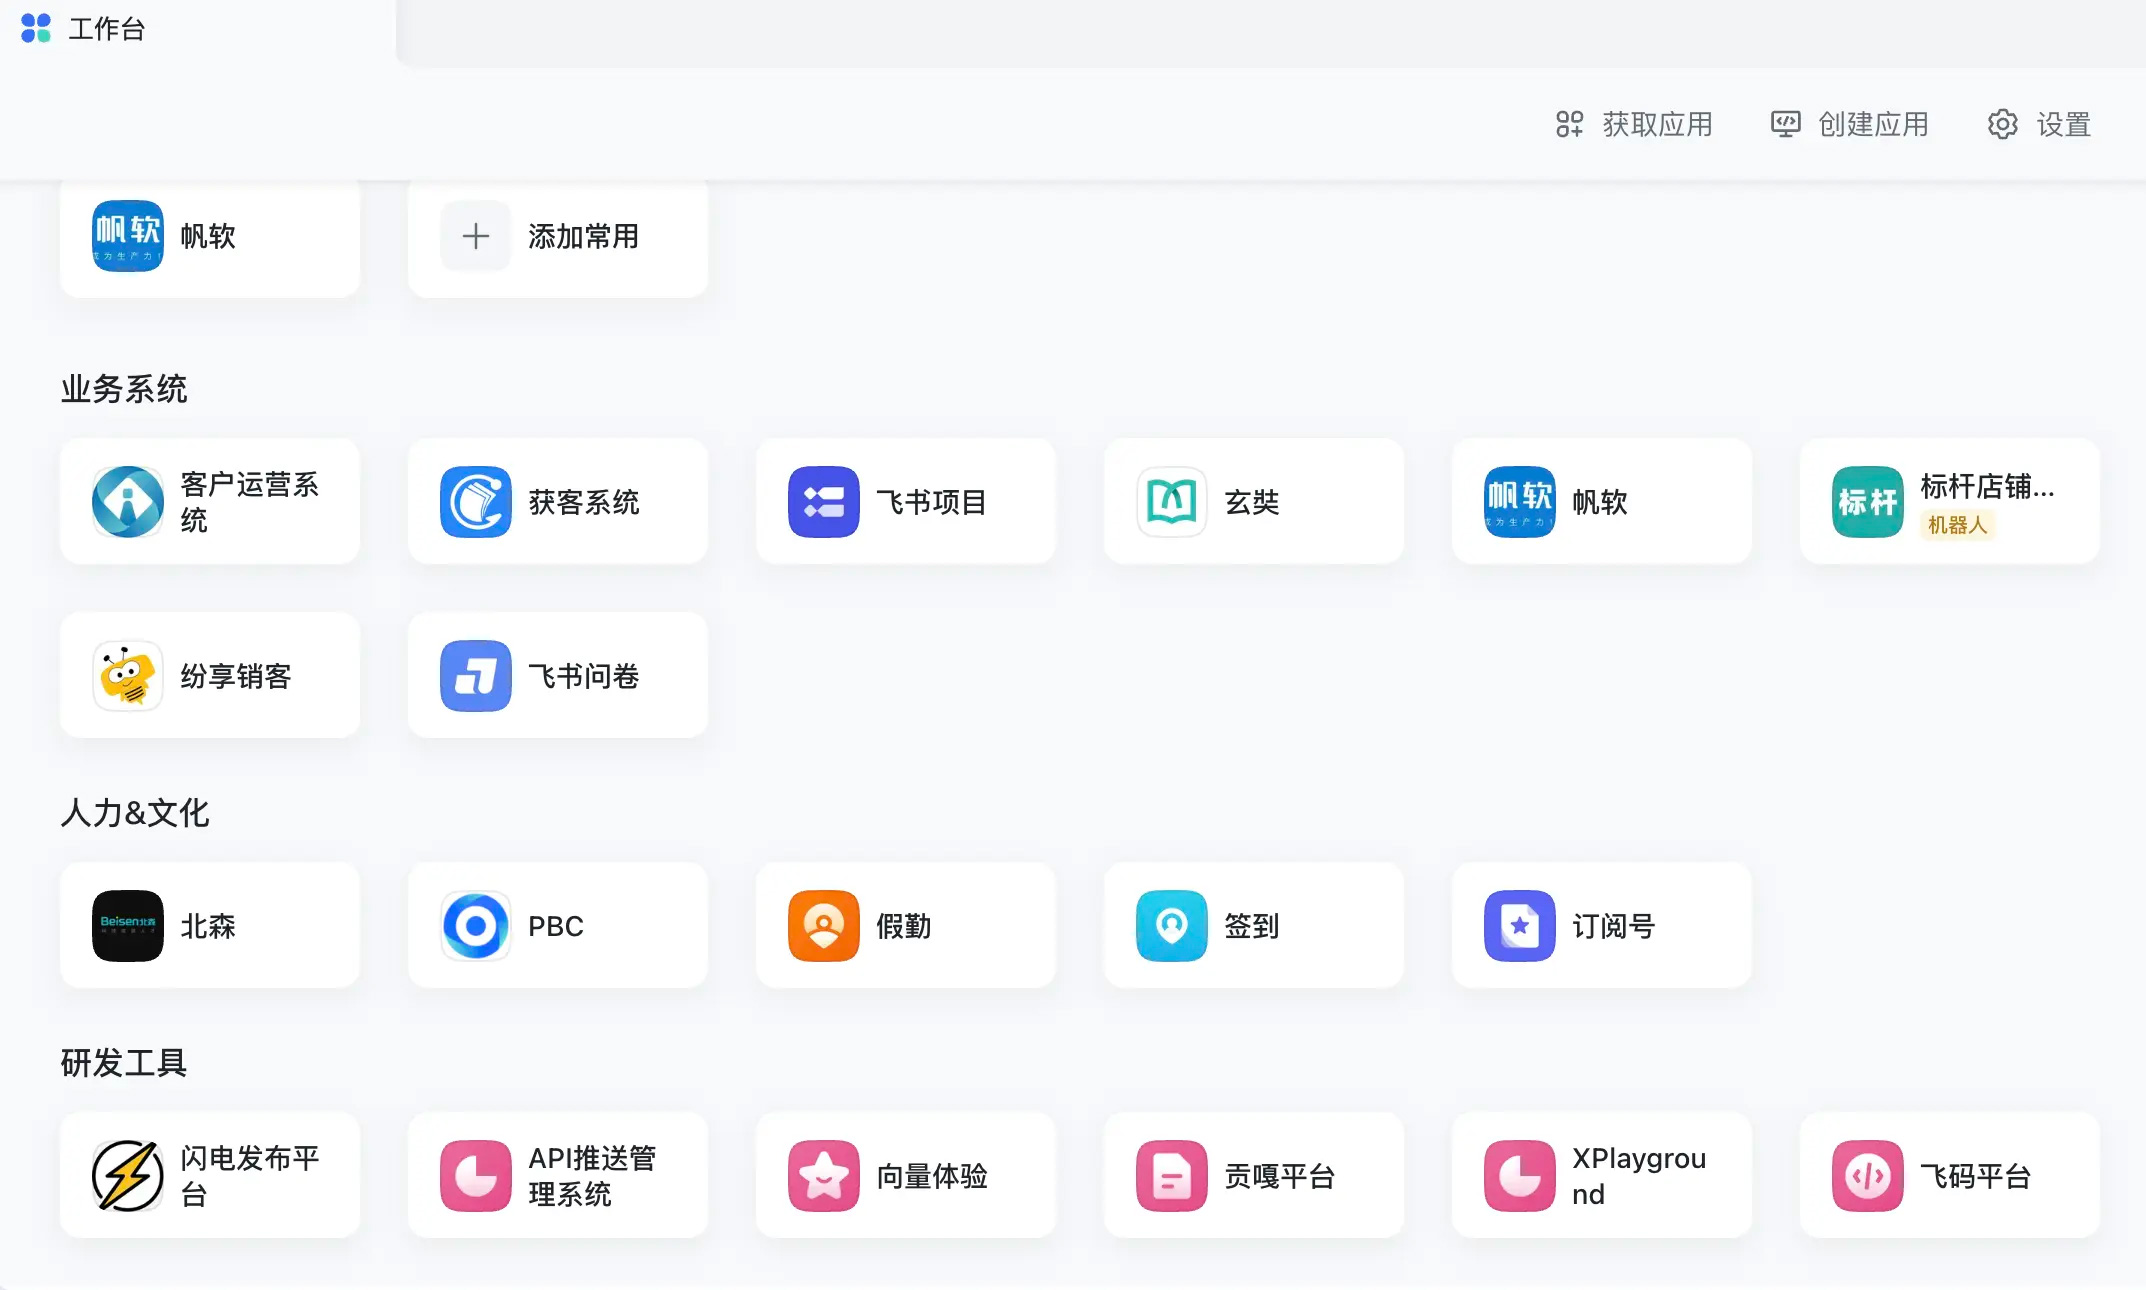Viewport: 2146px width, 1290px height.
Task: Launch the XPlayground app icon
Action: [1520, 1176]
